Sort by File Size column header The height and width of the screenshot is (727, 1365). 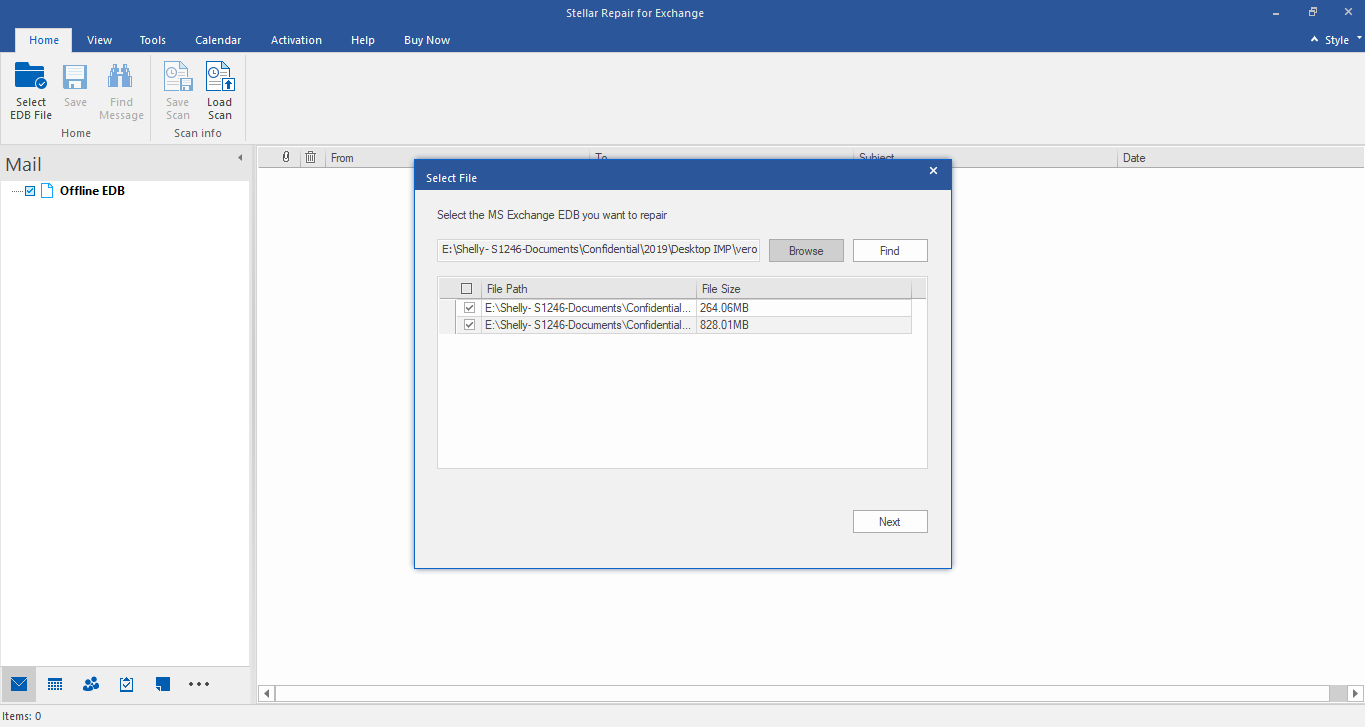pyautogui.click(x=804, y=289)
